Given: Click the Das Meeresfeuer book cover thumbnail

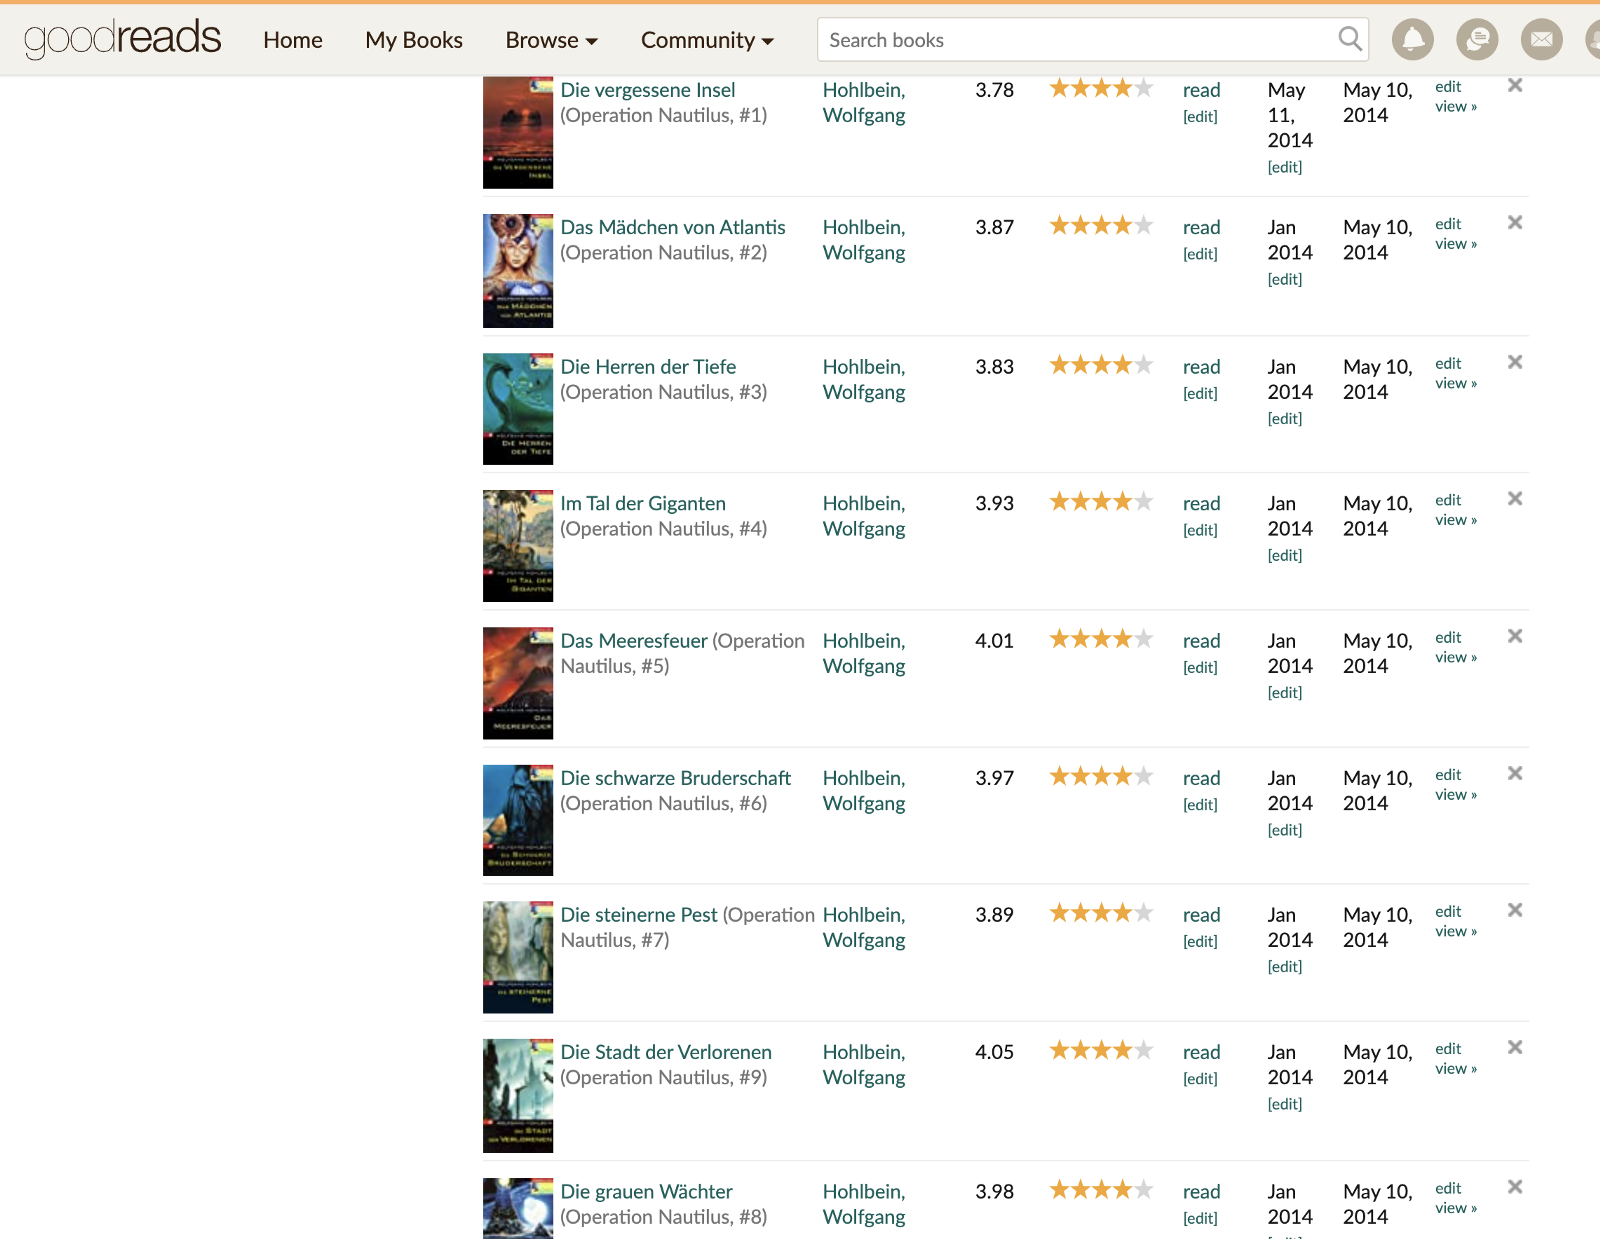Looking at the screenshot, I should tap(518, 683).
